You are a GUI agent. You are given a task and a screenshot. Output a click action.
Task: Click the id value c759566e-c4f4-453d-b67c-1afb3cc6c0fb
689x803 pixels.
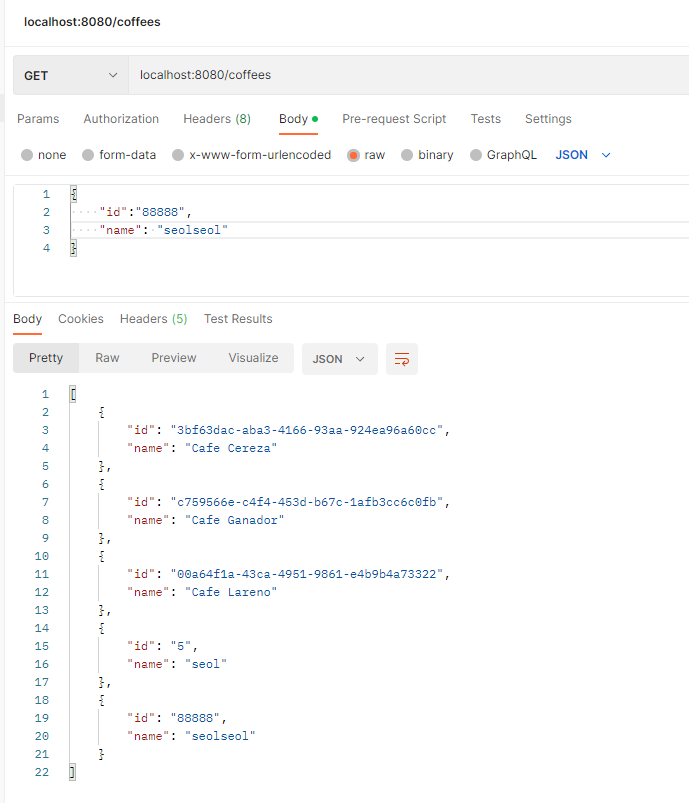306,502
